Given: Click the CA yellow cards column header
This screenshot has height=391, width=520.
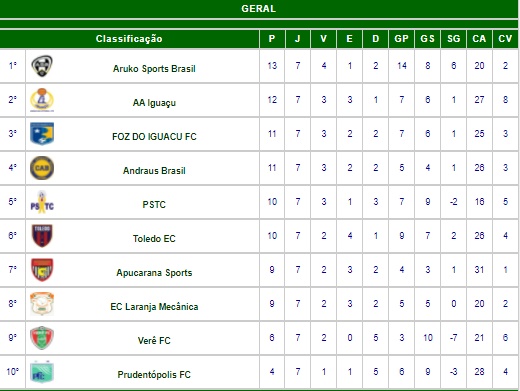Looking at the screenshot, I should coord(479,39).
